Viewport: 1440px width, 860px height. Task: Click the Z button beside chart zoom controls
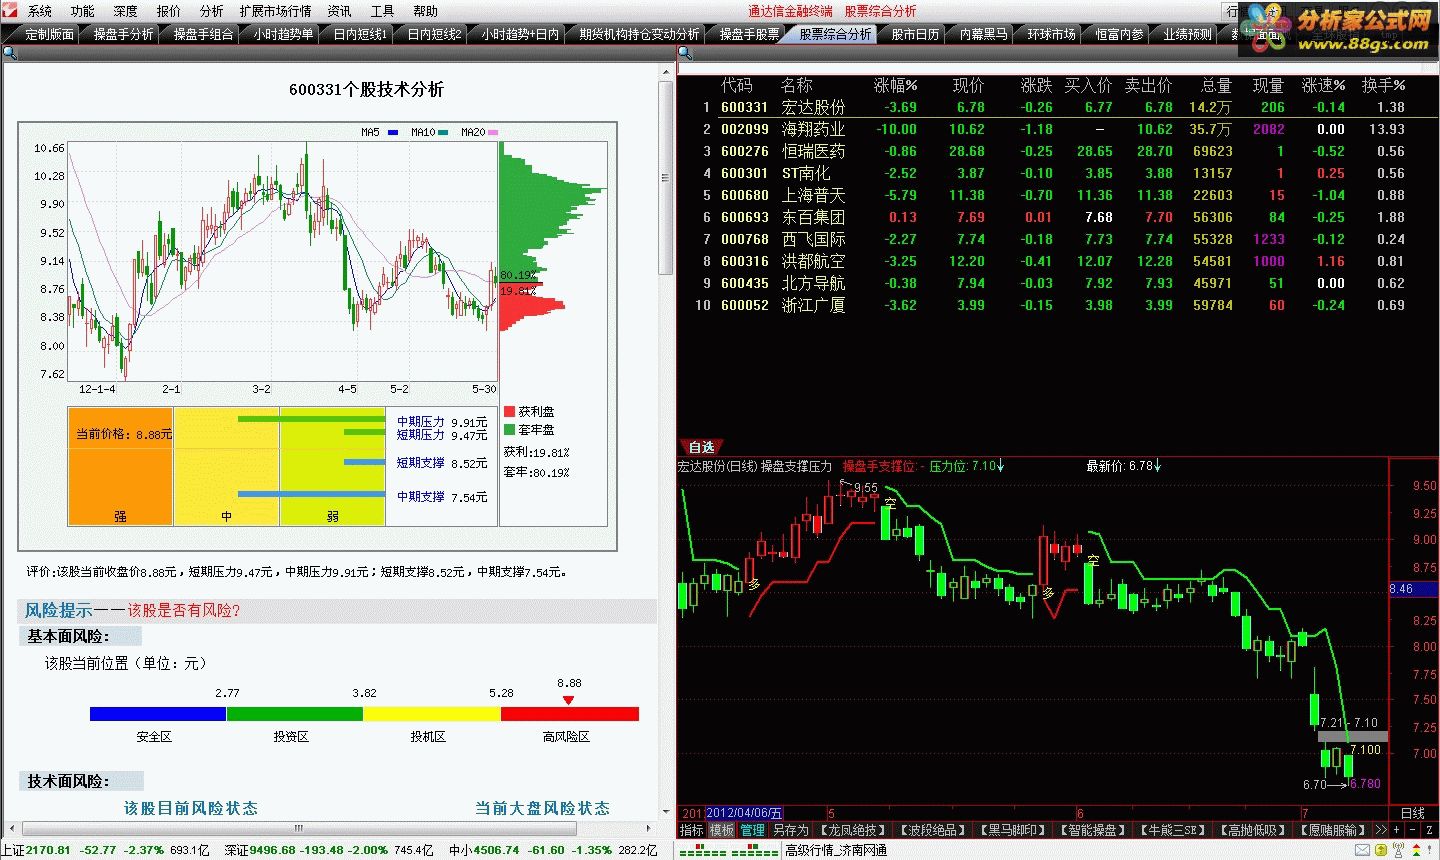point(1429,830)
